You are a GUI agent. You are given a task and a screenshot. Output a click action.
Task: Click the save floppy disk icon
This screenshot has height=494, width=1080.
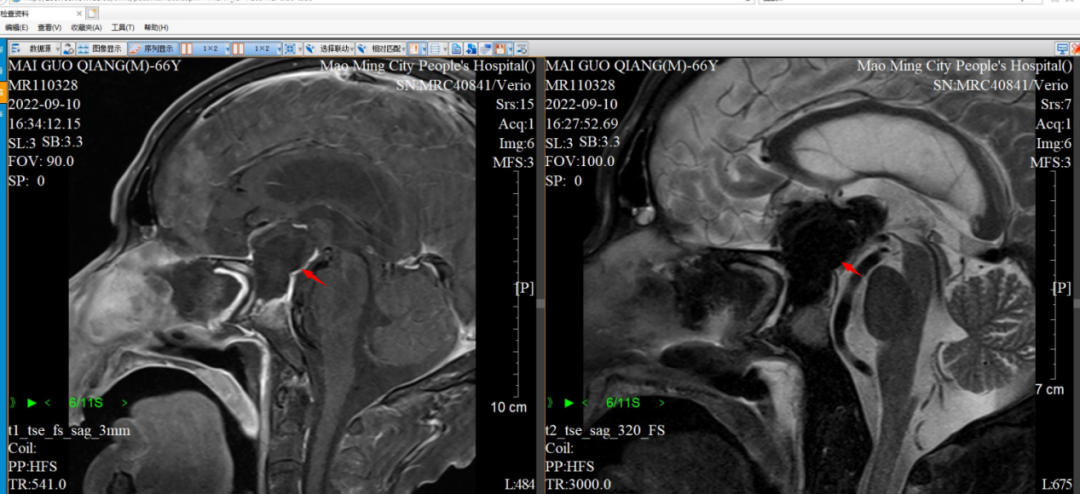coord(499,48)
